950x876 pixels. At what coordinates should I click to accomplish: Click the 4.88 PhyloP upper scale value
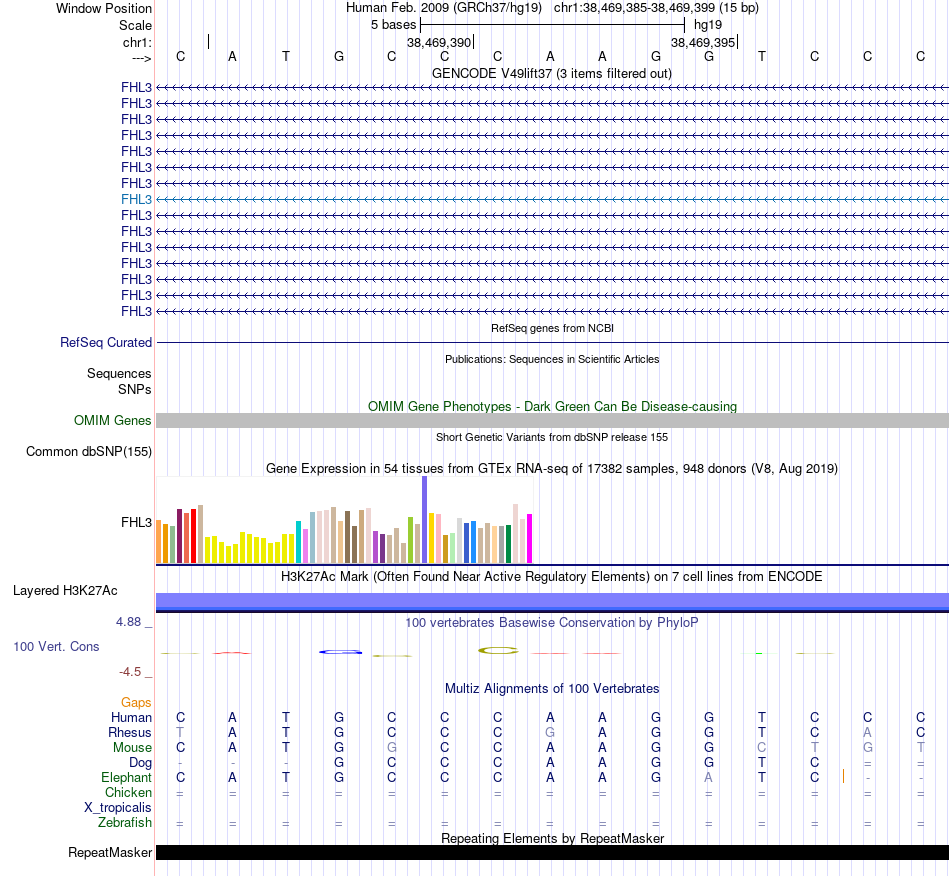click(x=128, y=622)
